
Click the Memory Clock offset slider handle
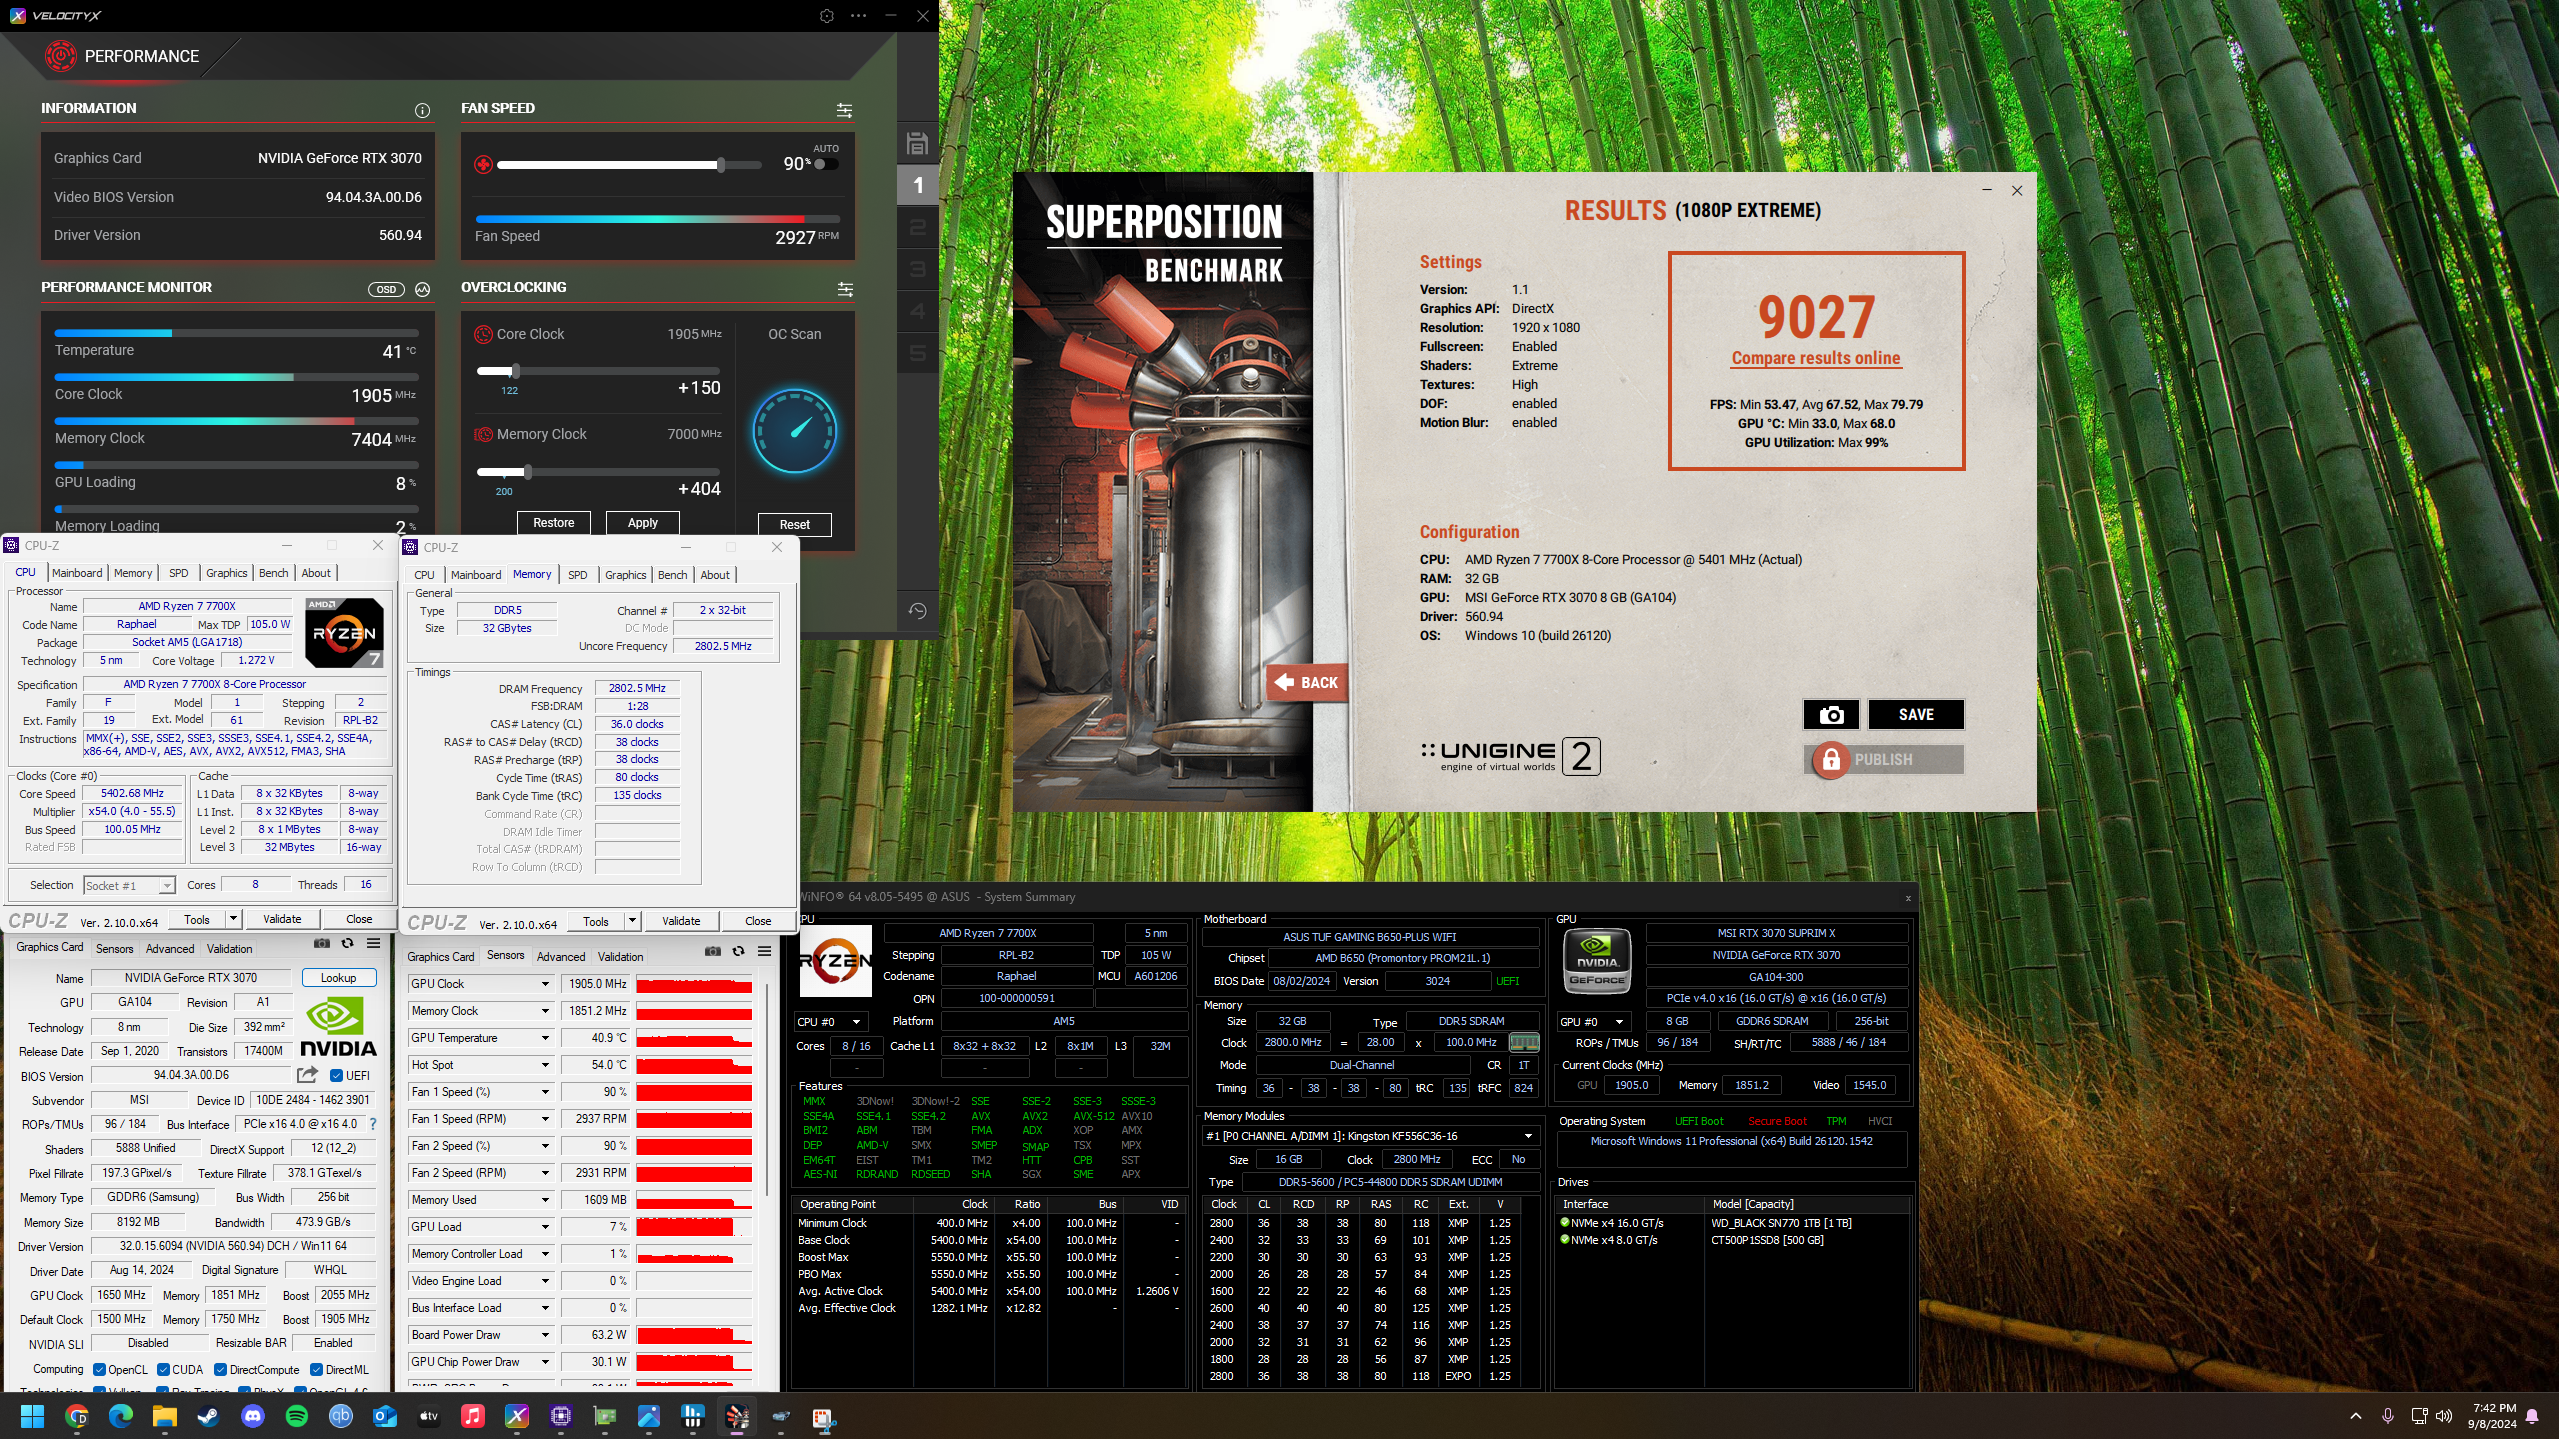[x=527, y=471]
